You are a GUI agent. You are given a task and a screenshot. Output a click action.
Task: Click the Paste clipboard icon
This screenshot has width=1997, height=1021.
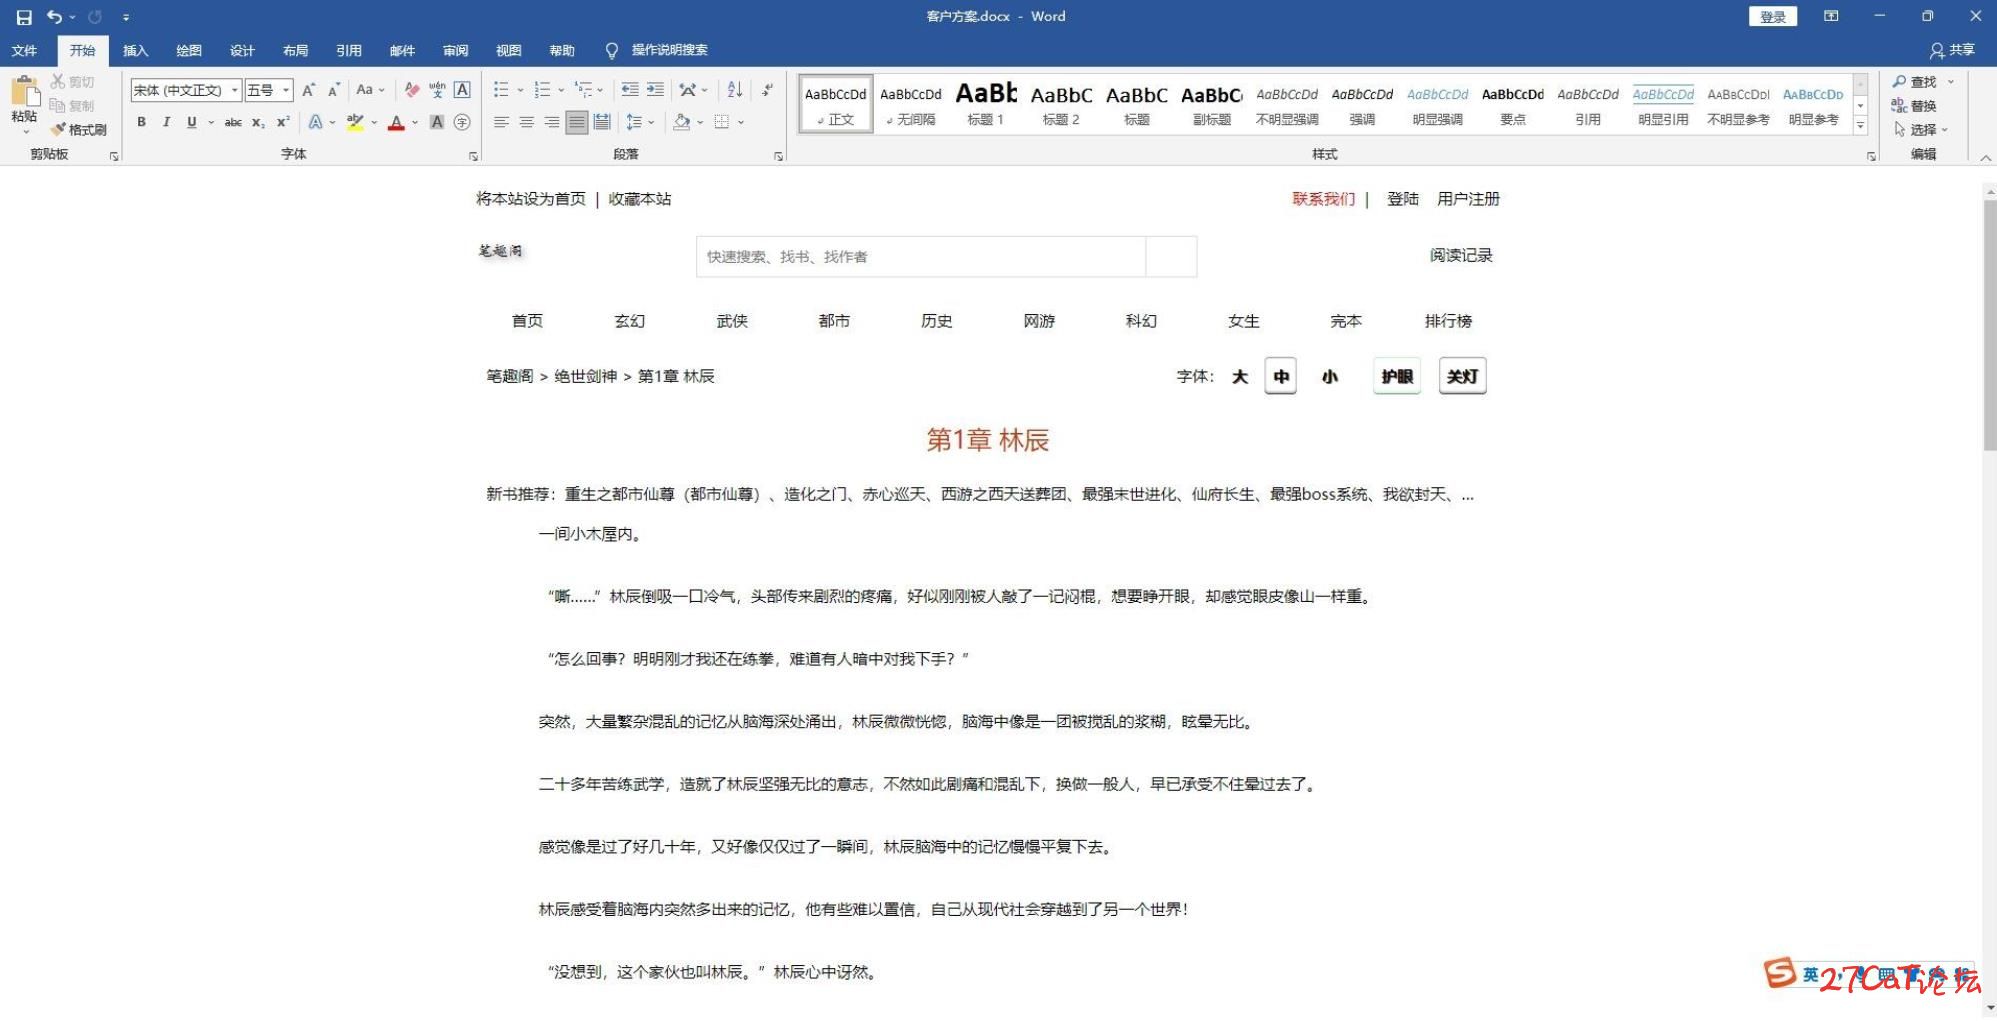tap(24, 92)
